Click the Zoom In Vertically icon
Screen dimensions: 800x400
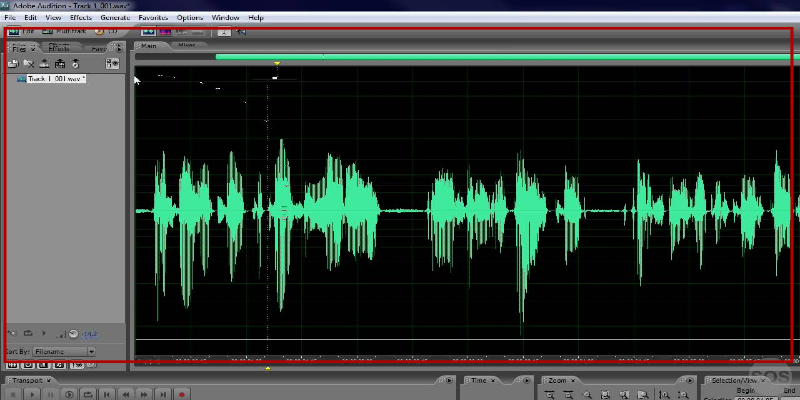pos(664,395)
